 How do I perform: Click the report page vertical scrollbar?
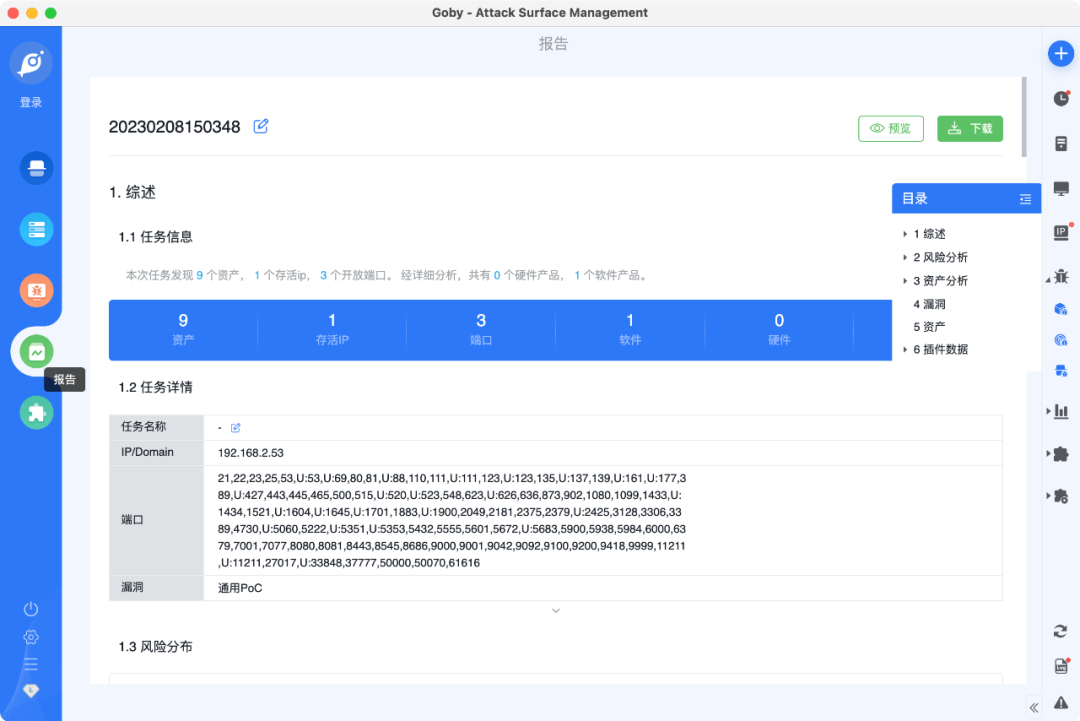click(x=1024, y=117)
